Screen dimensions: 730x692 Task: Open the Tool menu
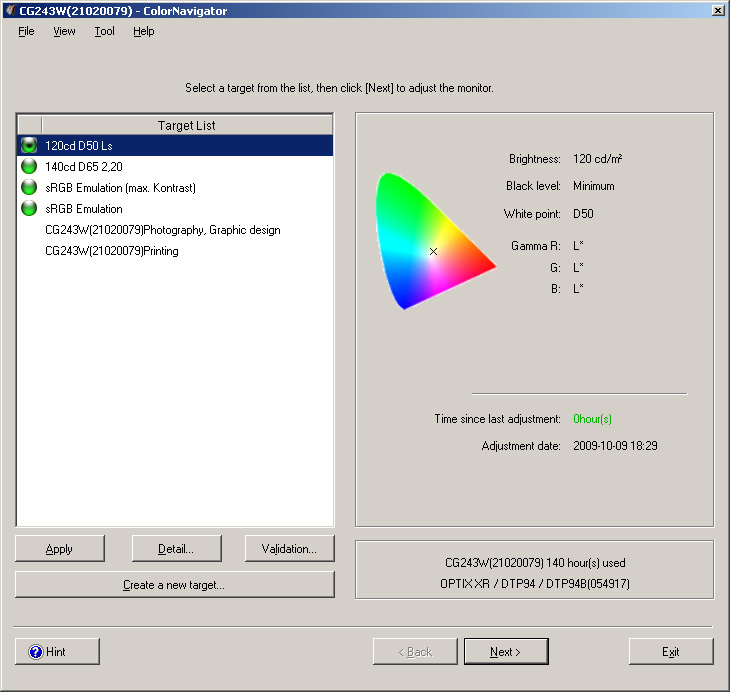pyautogui.click(x=104, y=31)
